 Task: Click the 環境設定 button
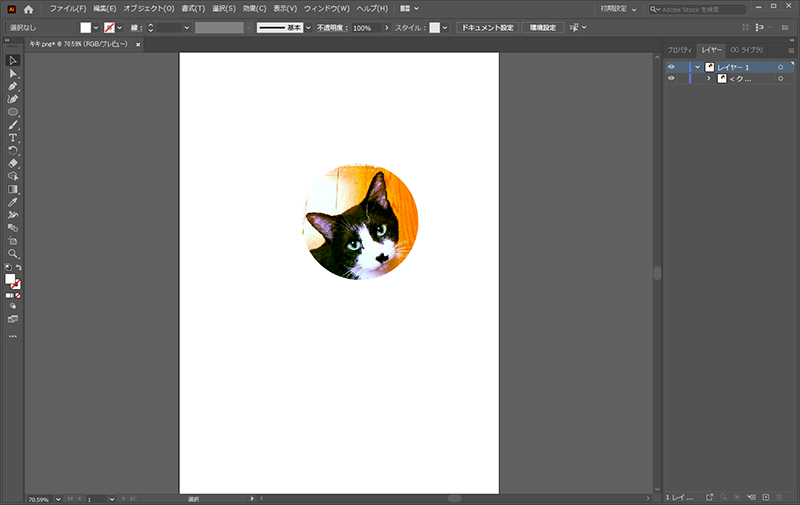[x=542, y=28]
